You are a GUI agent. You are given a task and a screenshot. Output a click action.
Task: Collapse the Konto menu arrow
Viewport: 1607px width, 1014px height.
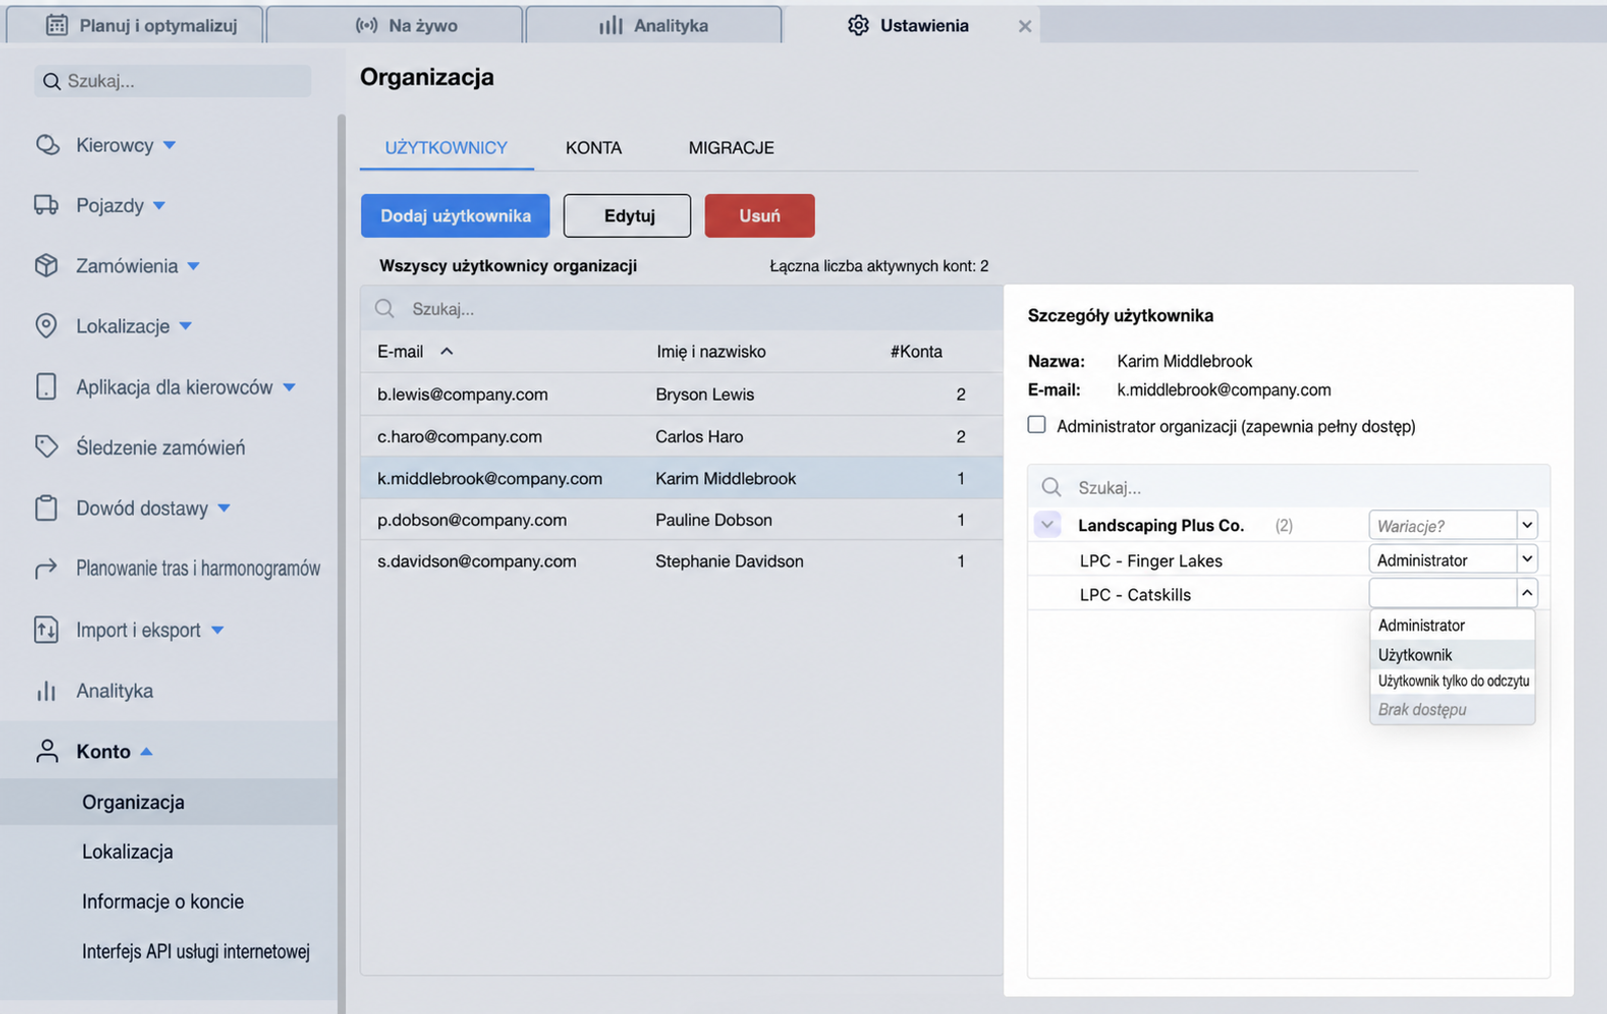(147, 751)
